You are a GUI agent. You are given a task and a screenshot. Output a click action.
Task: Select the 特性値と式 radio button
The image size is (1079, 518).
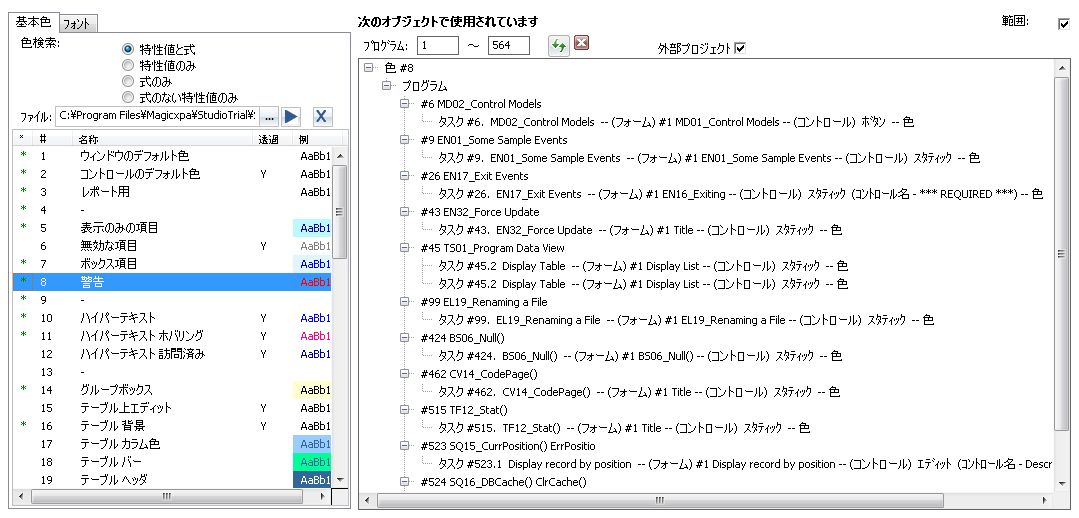coord(127,50)
